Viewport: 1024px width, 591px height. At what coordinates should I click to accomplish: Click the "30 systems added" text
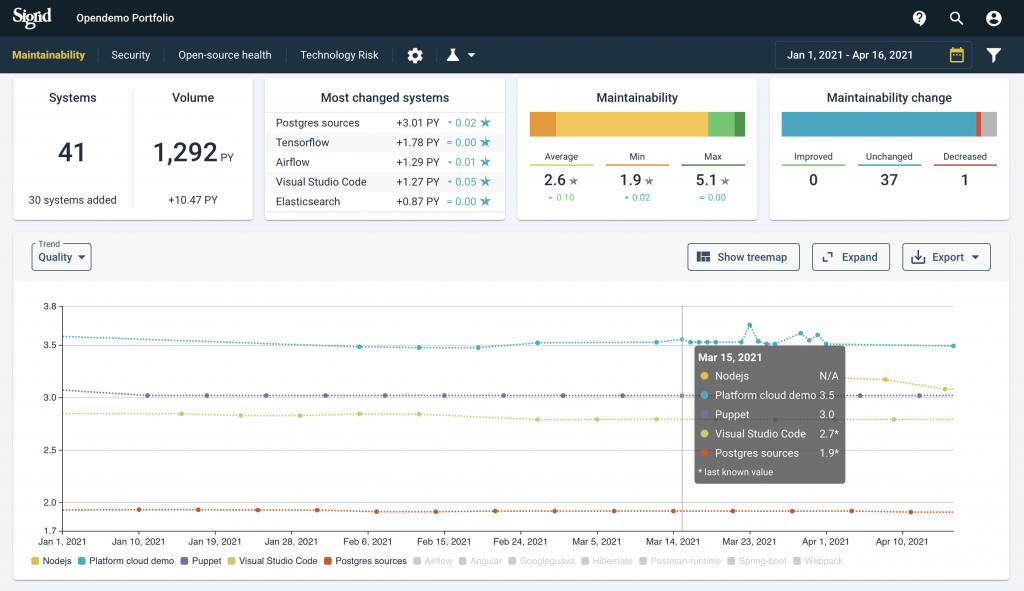point(72,200)
